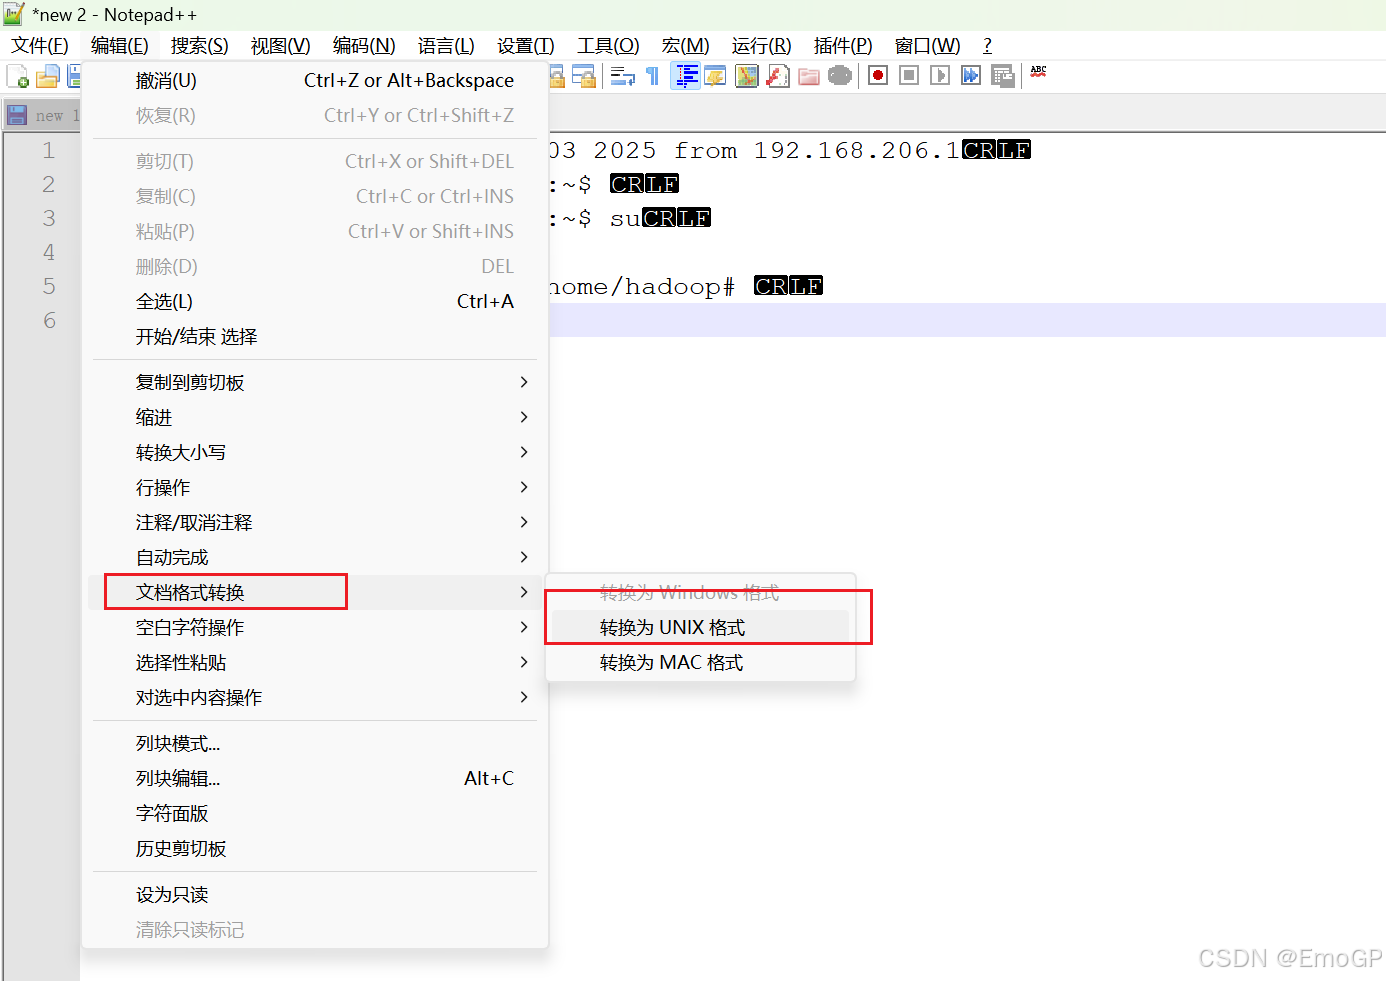
Task: Open the 搜索(S) menu
Action: pyautogui.click(x=200, y=46)
